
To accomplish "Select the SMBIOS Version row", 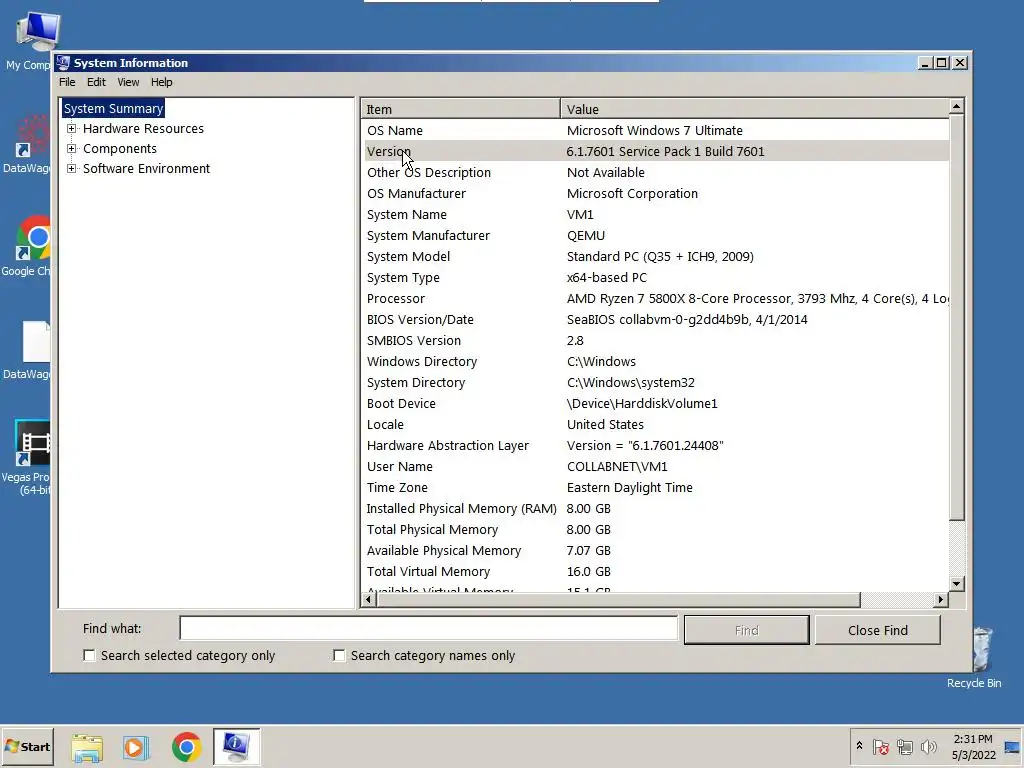I will (x=655, y=340).
